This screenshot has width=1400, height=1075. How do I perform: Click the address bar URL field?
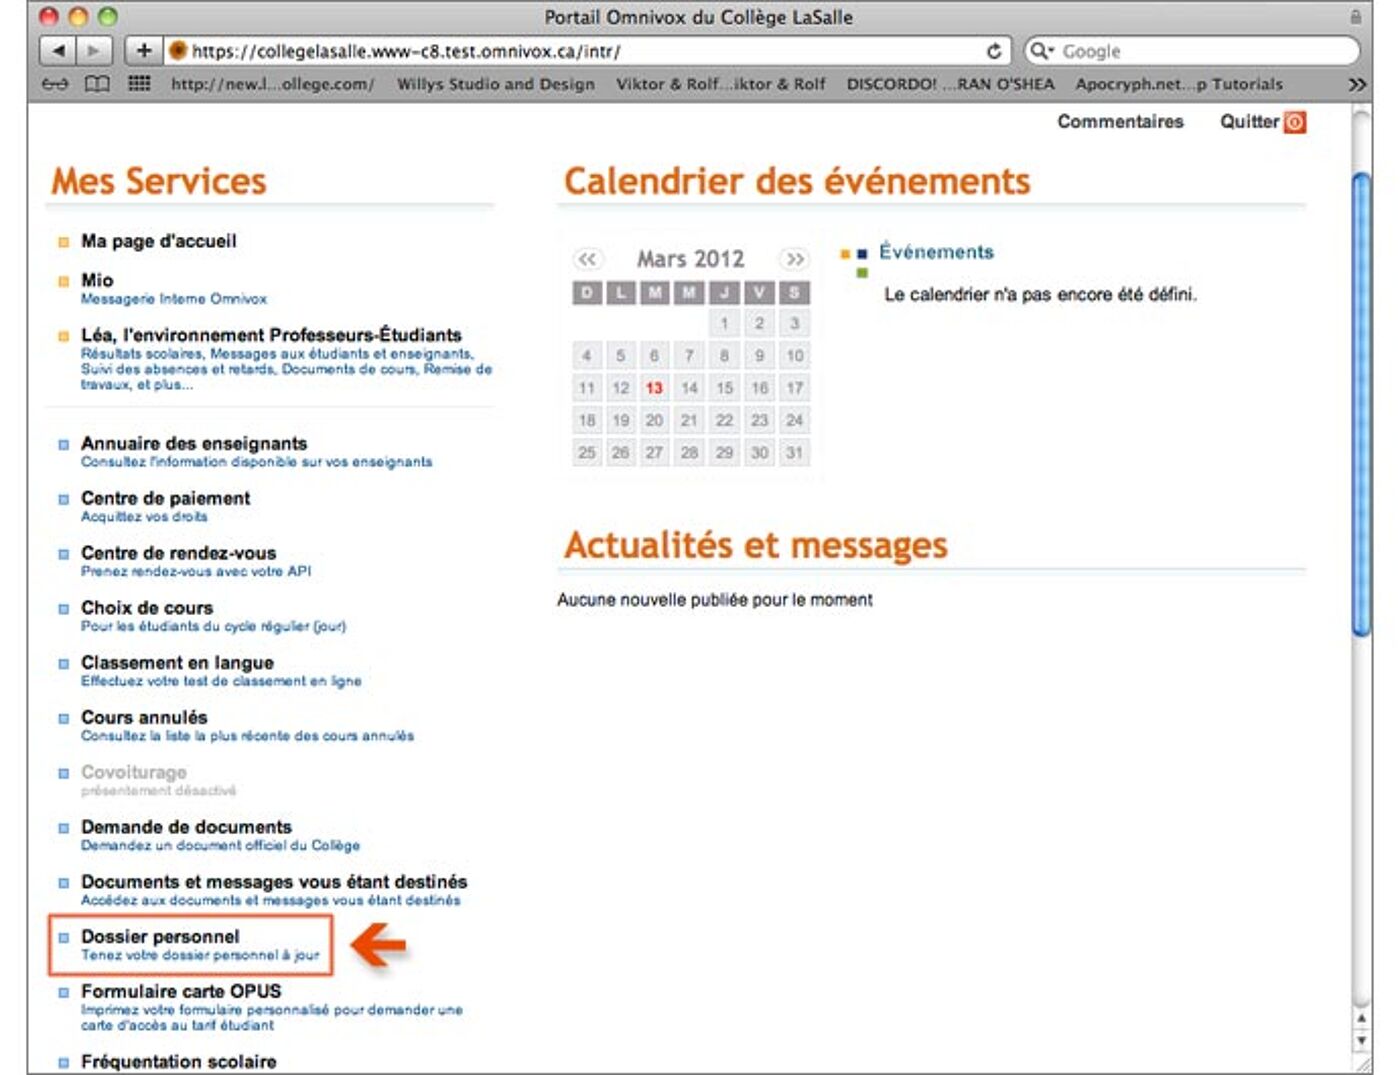(588, 51)
